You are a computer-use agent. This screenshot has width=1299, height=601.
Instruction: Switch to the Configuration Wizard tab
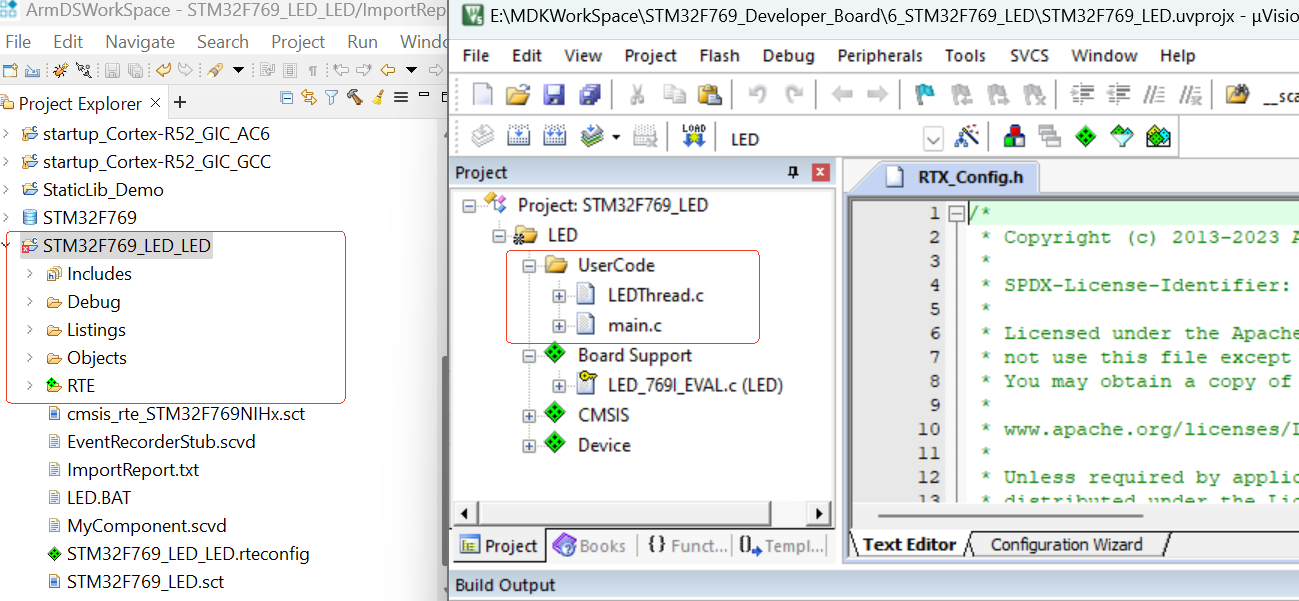coord(1066,545)
